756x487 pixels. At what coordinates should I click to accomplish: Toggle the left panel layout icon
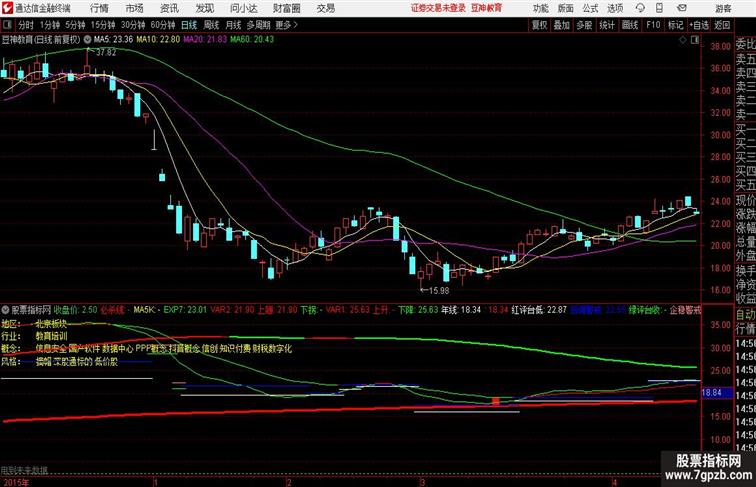coord(7,25)
